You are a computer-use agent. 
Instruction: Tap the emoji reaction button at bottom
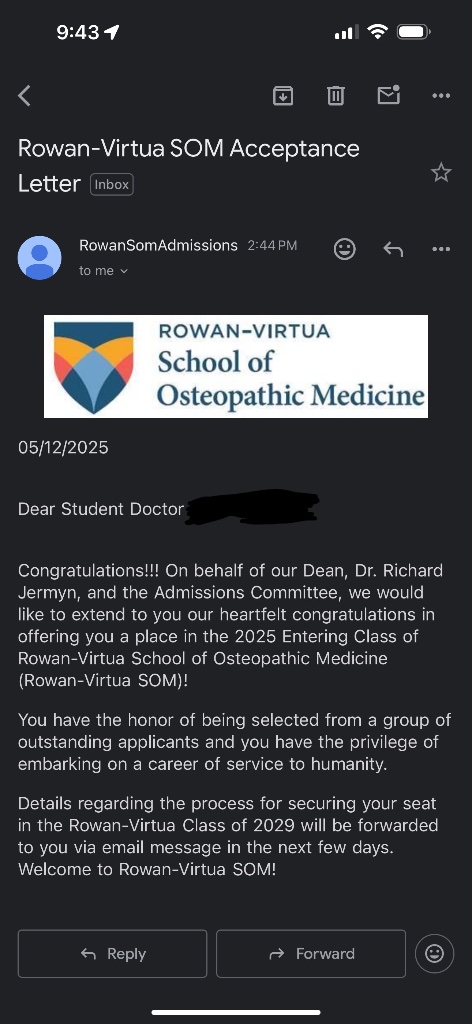pyautogui.click(x=434, y=953)
